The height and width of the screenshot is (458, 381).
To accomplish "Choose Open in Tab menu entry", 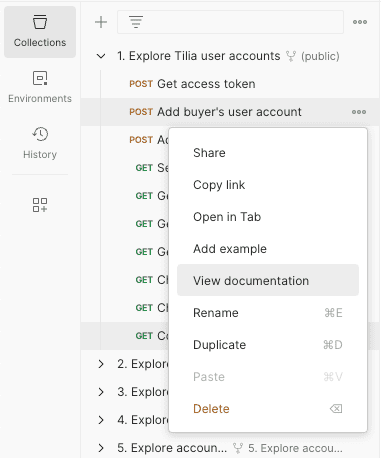I will coord(268,217).
